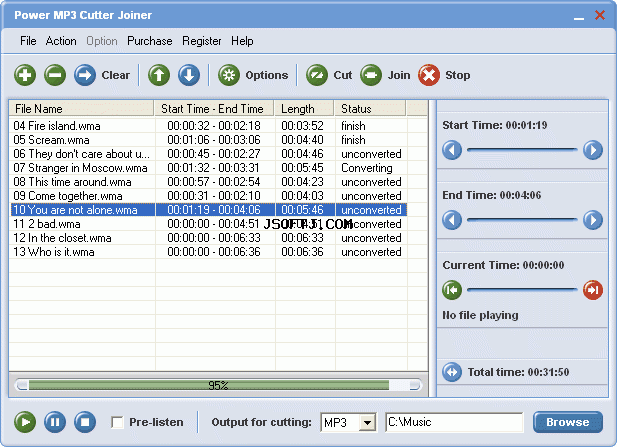
Task: Click the blue arrow Clear icon
Action: [x=85, y=75]
